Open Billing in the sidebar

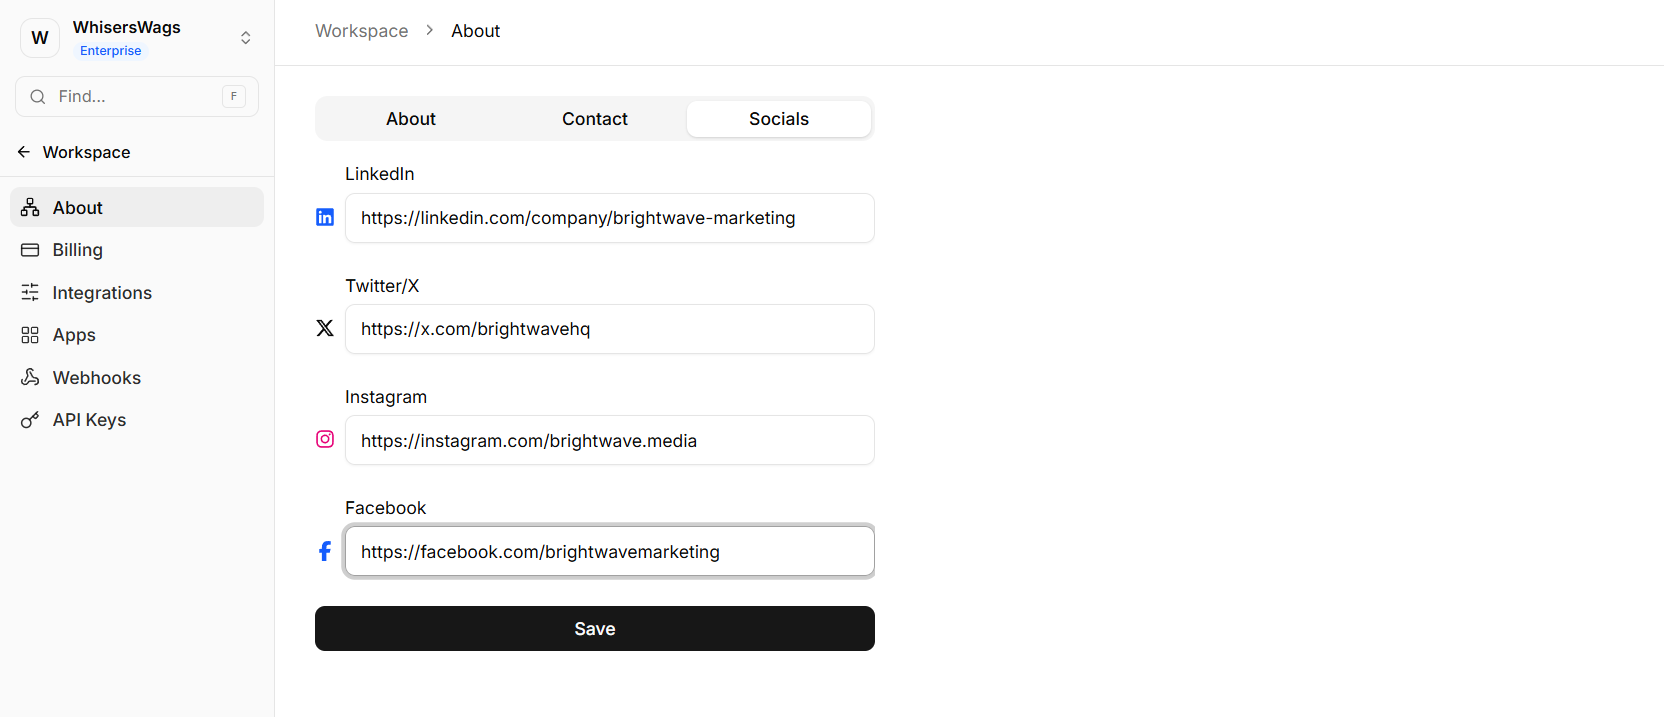pos(77,250)
